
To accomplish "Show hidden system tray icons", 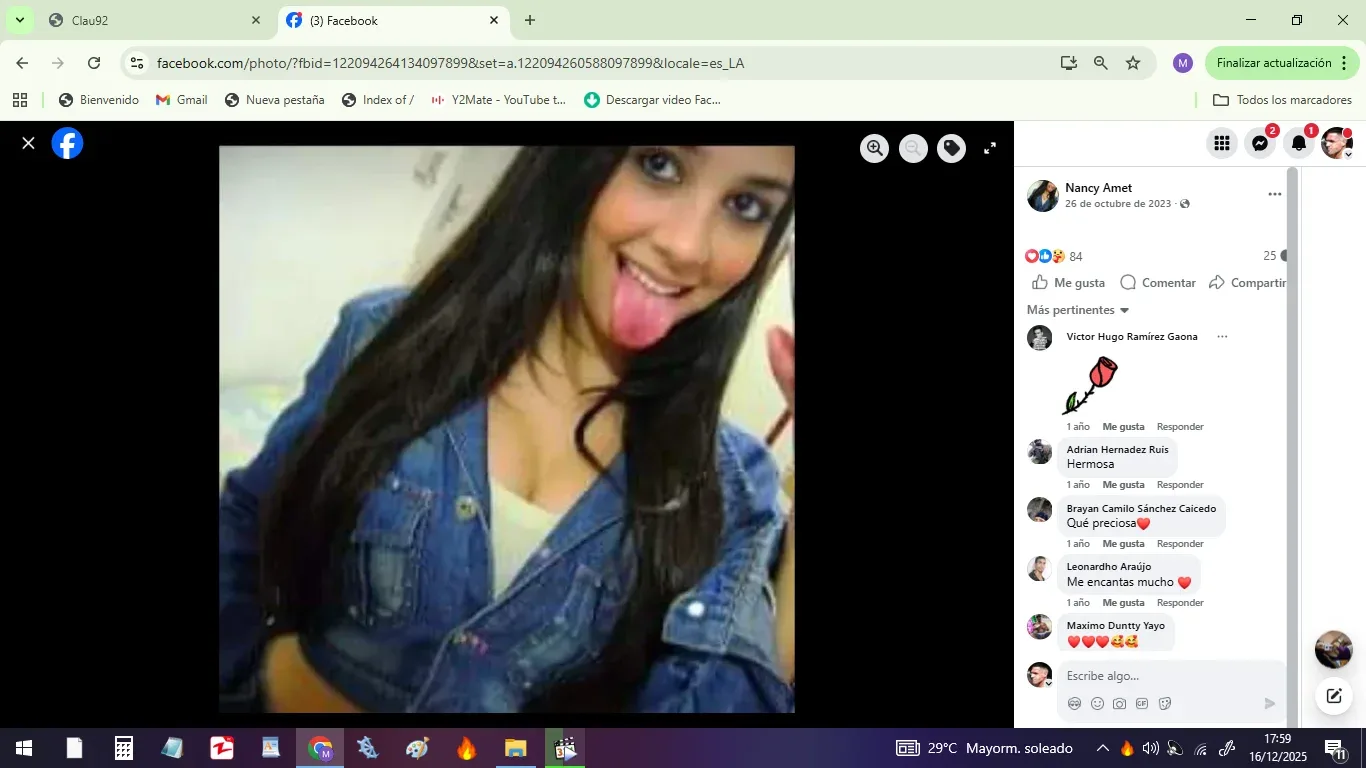I will coord(1102,748).
